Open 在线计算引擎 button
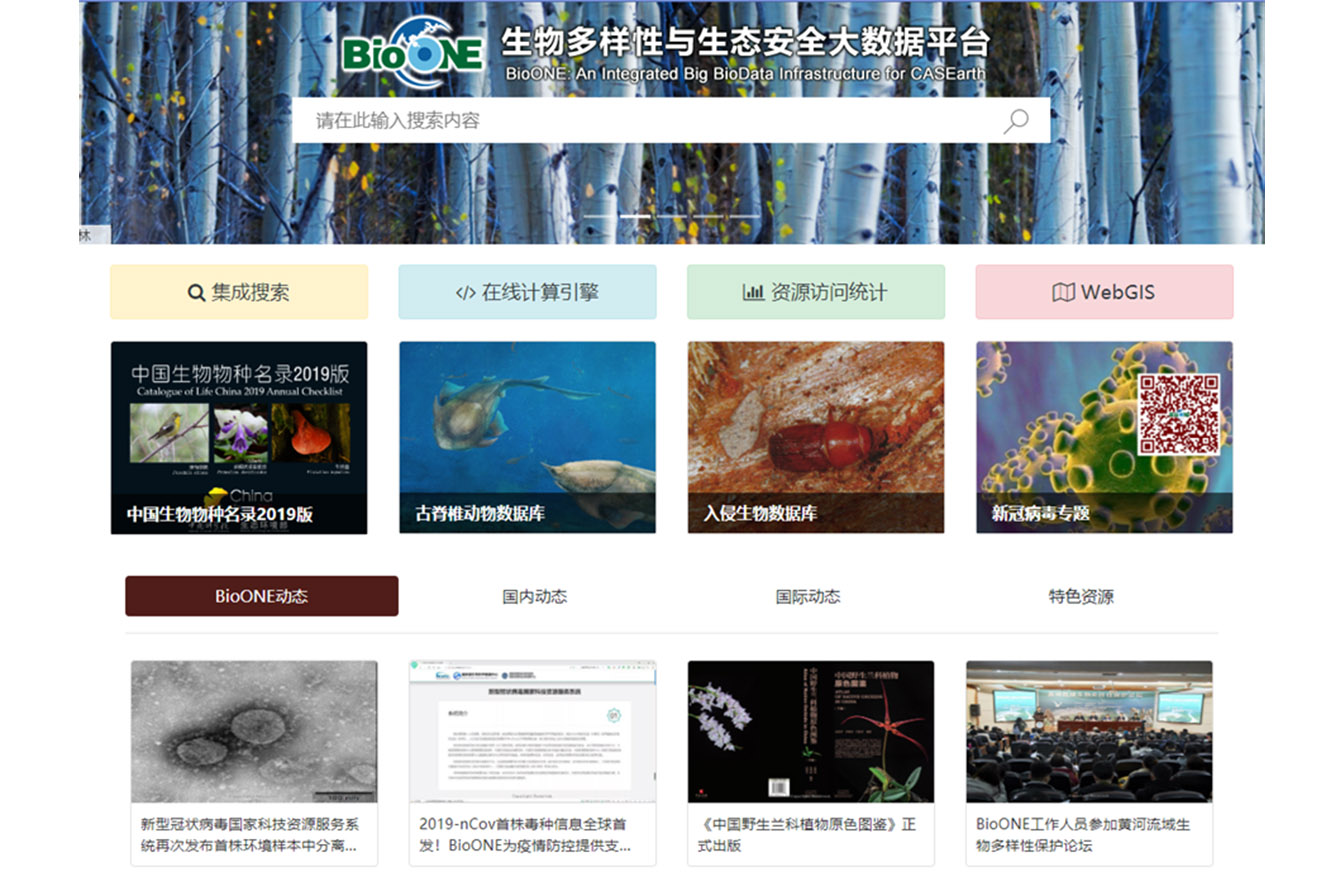This screenshot has height=886, width=1340. pos(527,292)
